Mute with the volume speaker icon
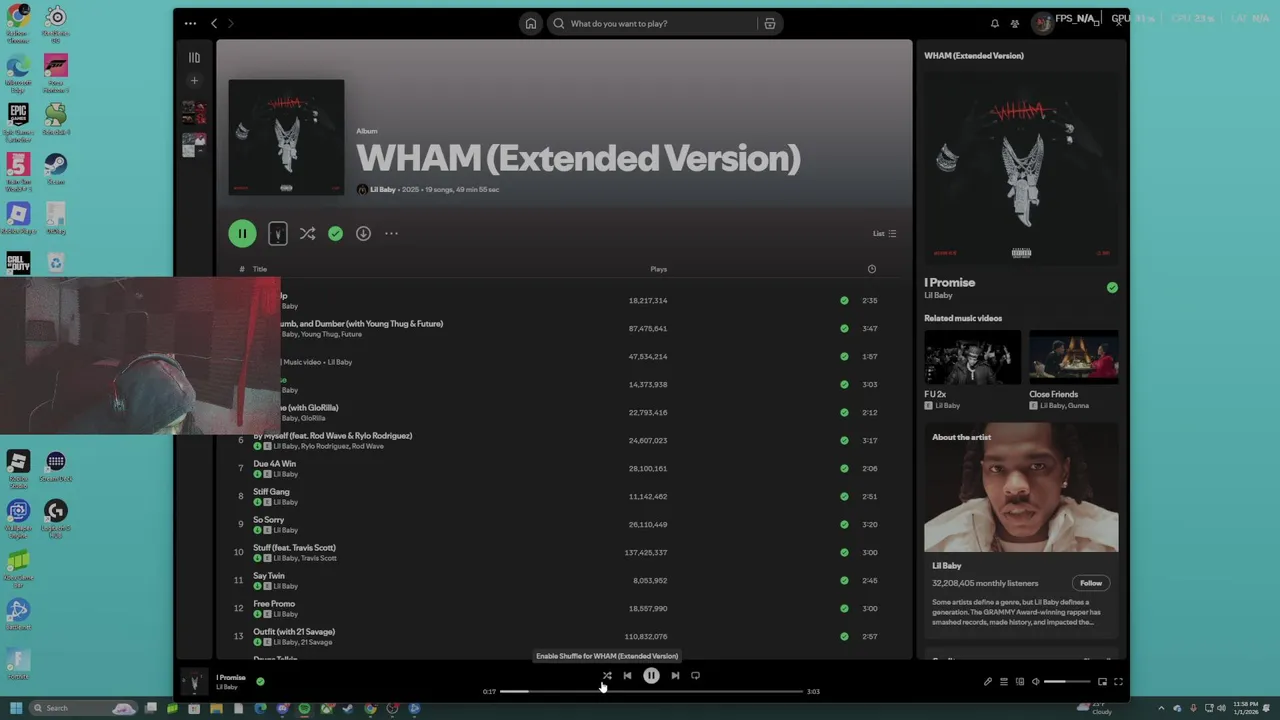The image size is (1280, 720). 1036,682
